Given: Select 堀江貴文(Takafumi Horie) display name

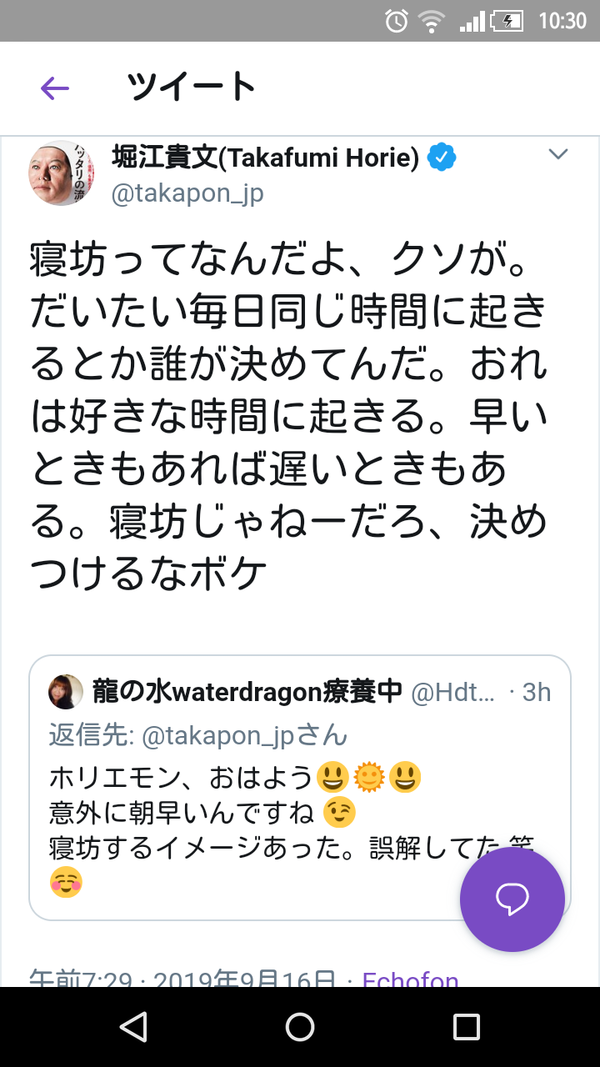Looking at the screenshot, I should [x=265, y=158].
